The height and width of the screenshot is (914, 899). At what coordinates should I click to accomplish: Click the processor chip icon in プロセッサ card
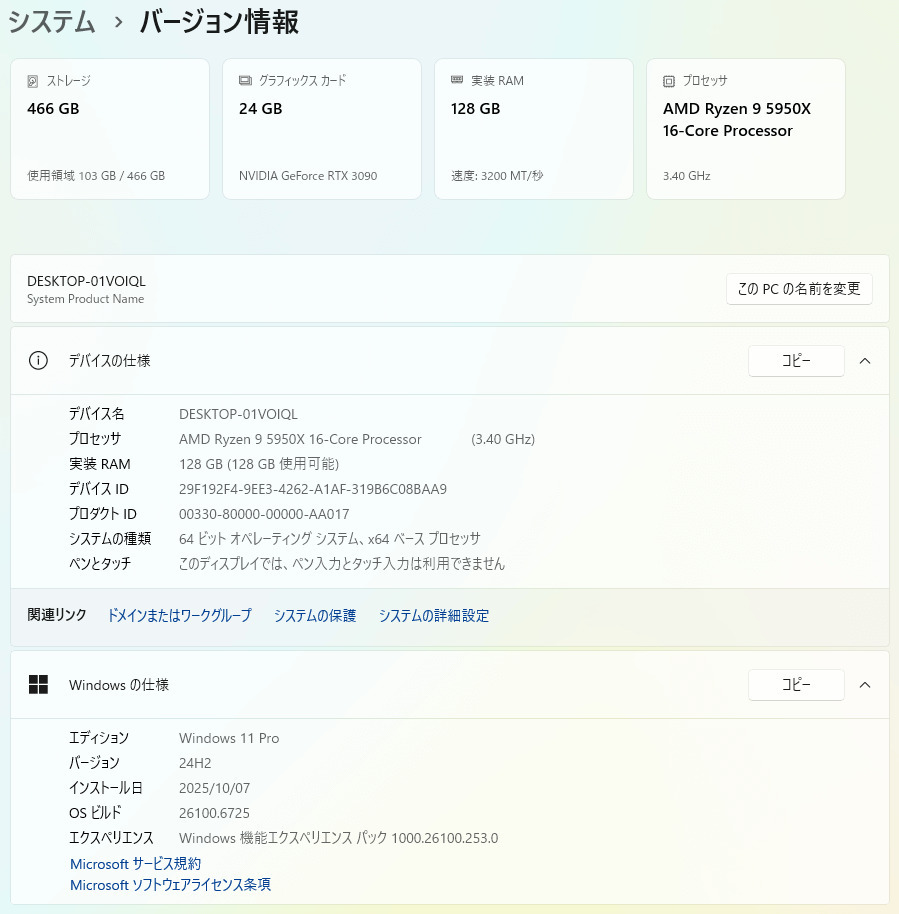669,81
